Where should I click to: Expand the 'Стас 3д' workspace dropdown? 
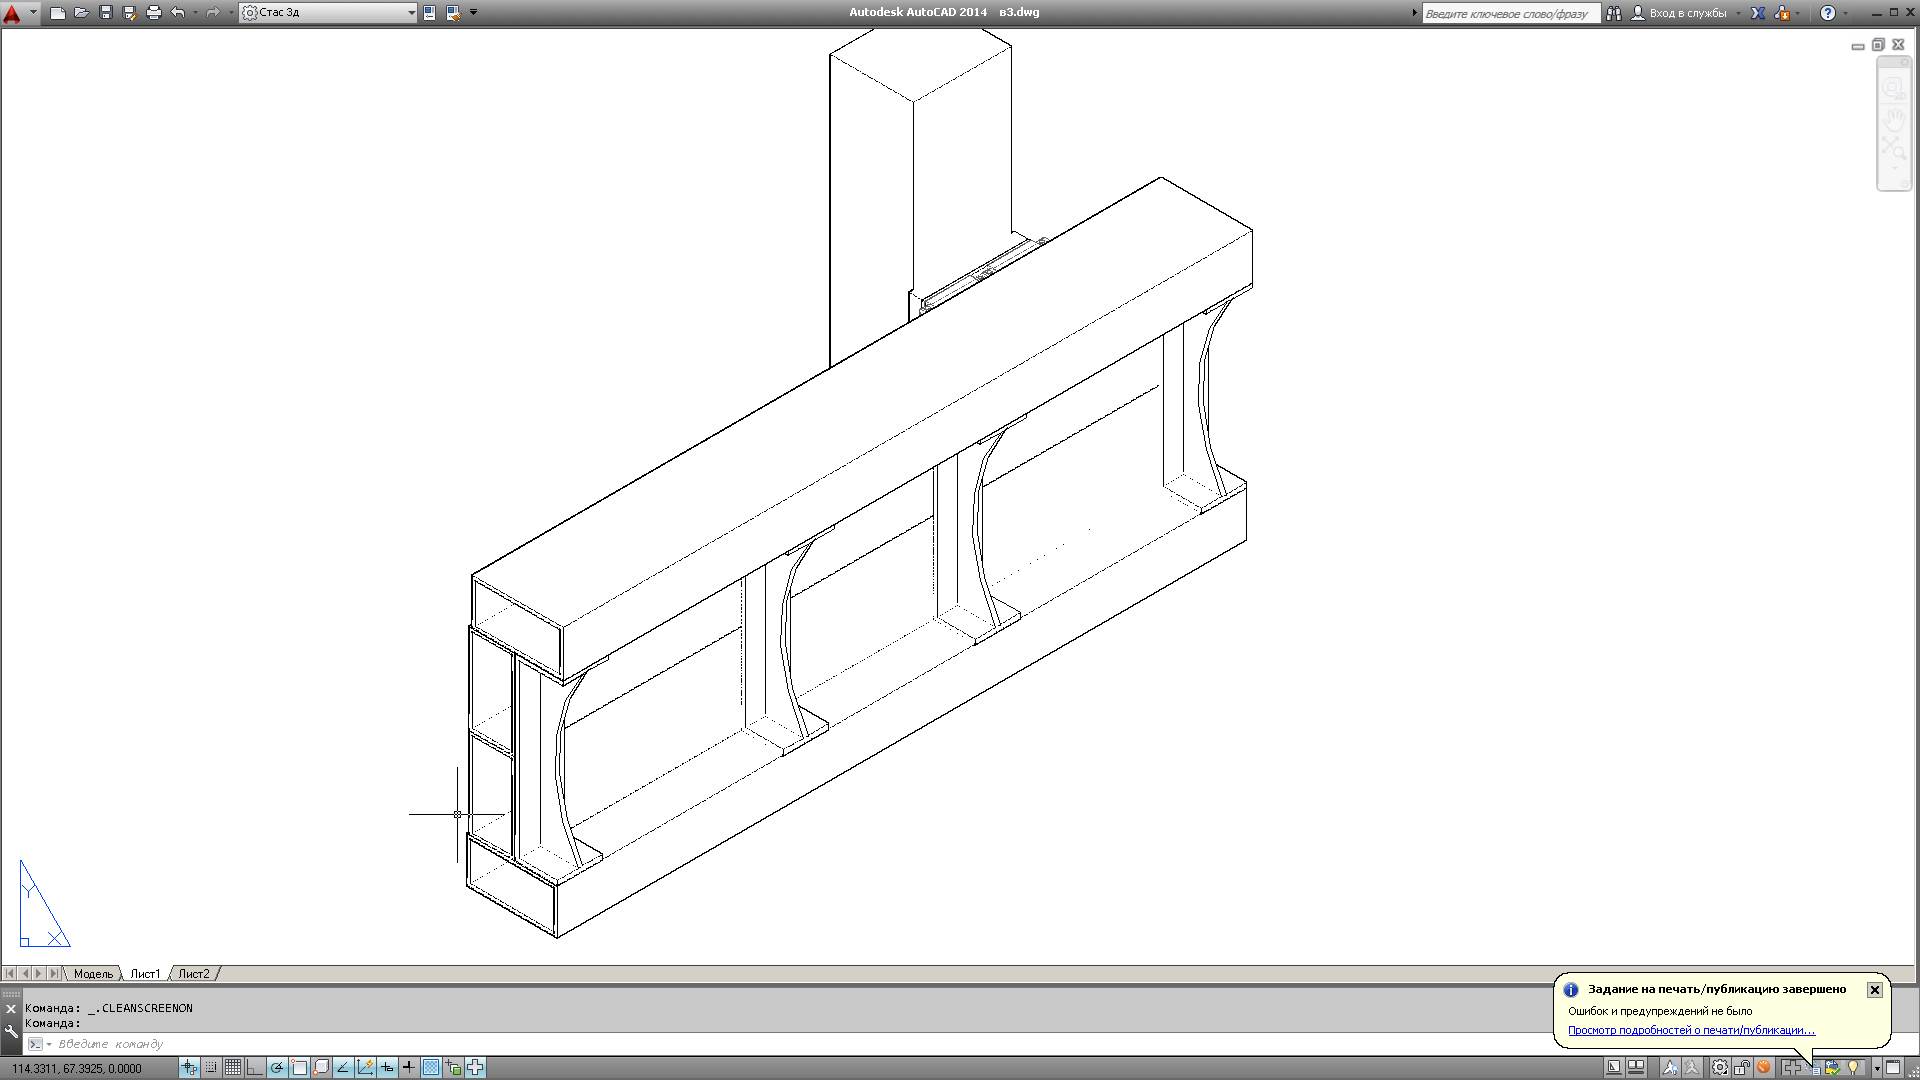[411, 13]
